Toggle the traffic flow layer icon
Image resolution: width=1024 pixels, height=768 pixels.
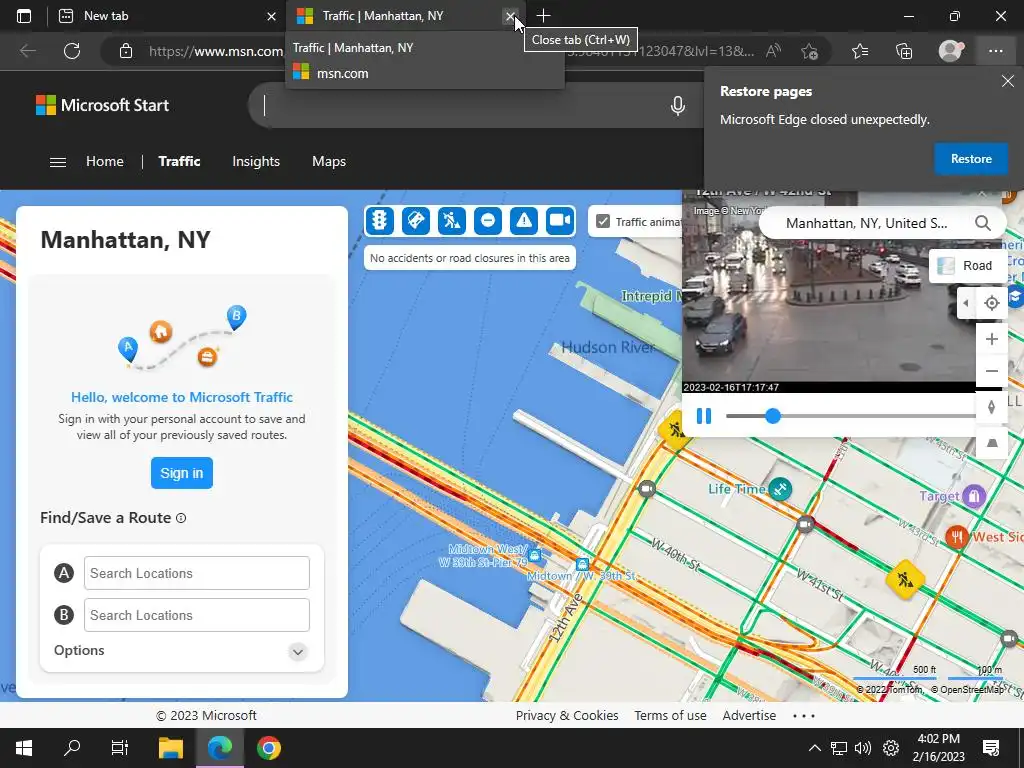[x=379, y=221]
